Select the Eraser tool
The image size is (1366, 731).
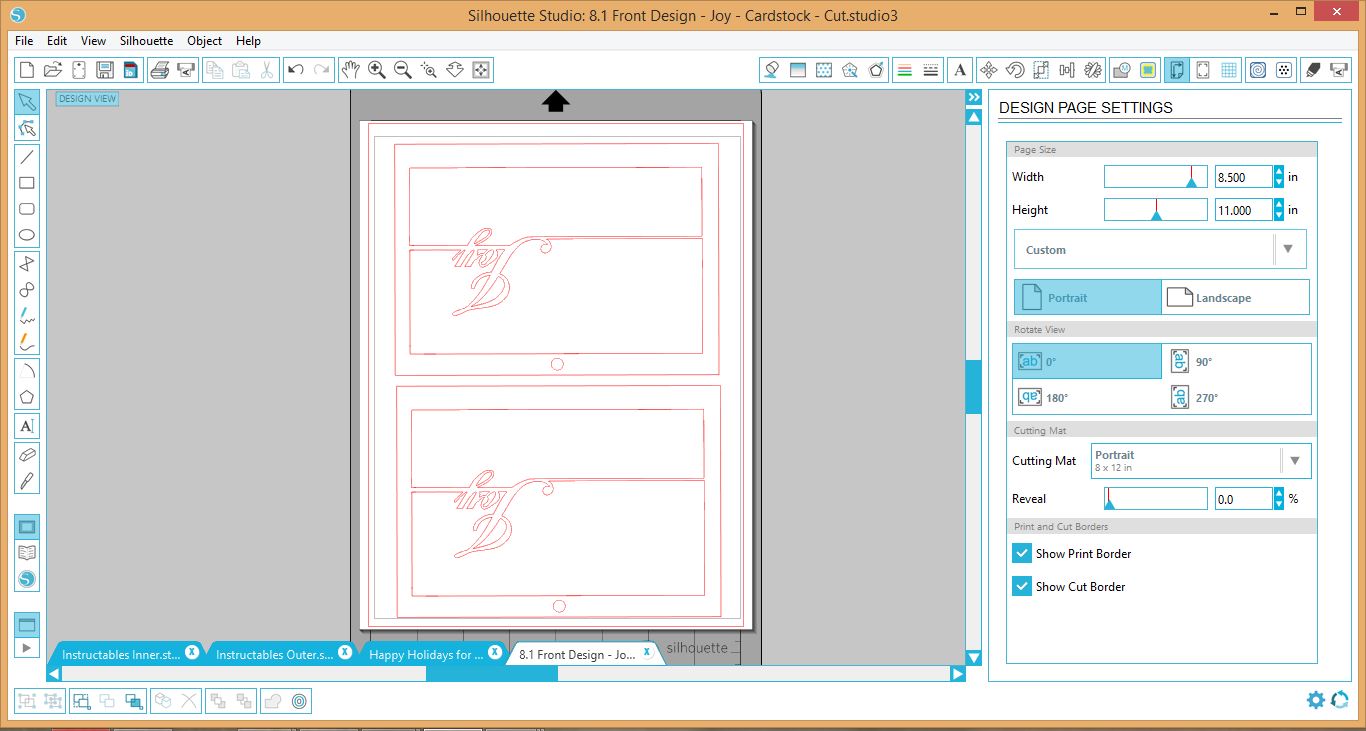pyautogui.click(x=27, y=453)
